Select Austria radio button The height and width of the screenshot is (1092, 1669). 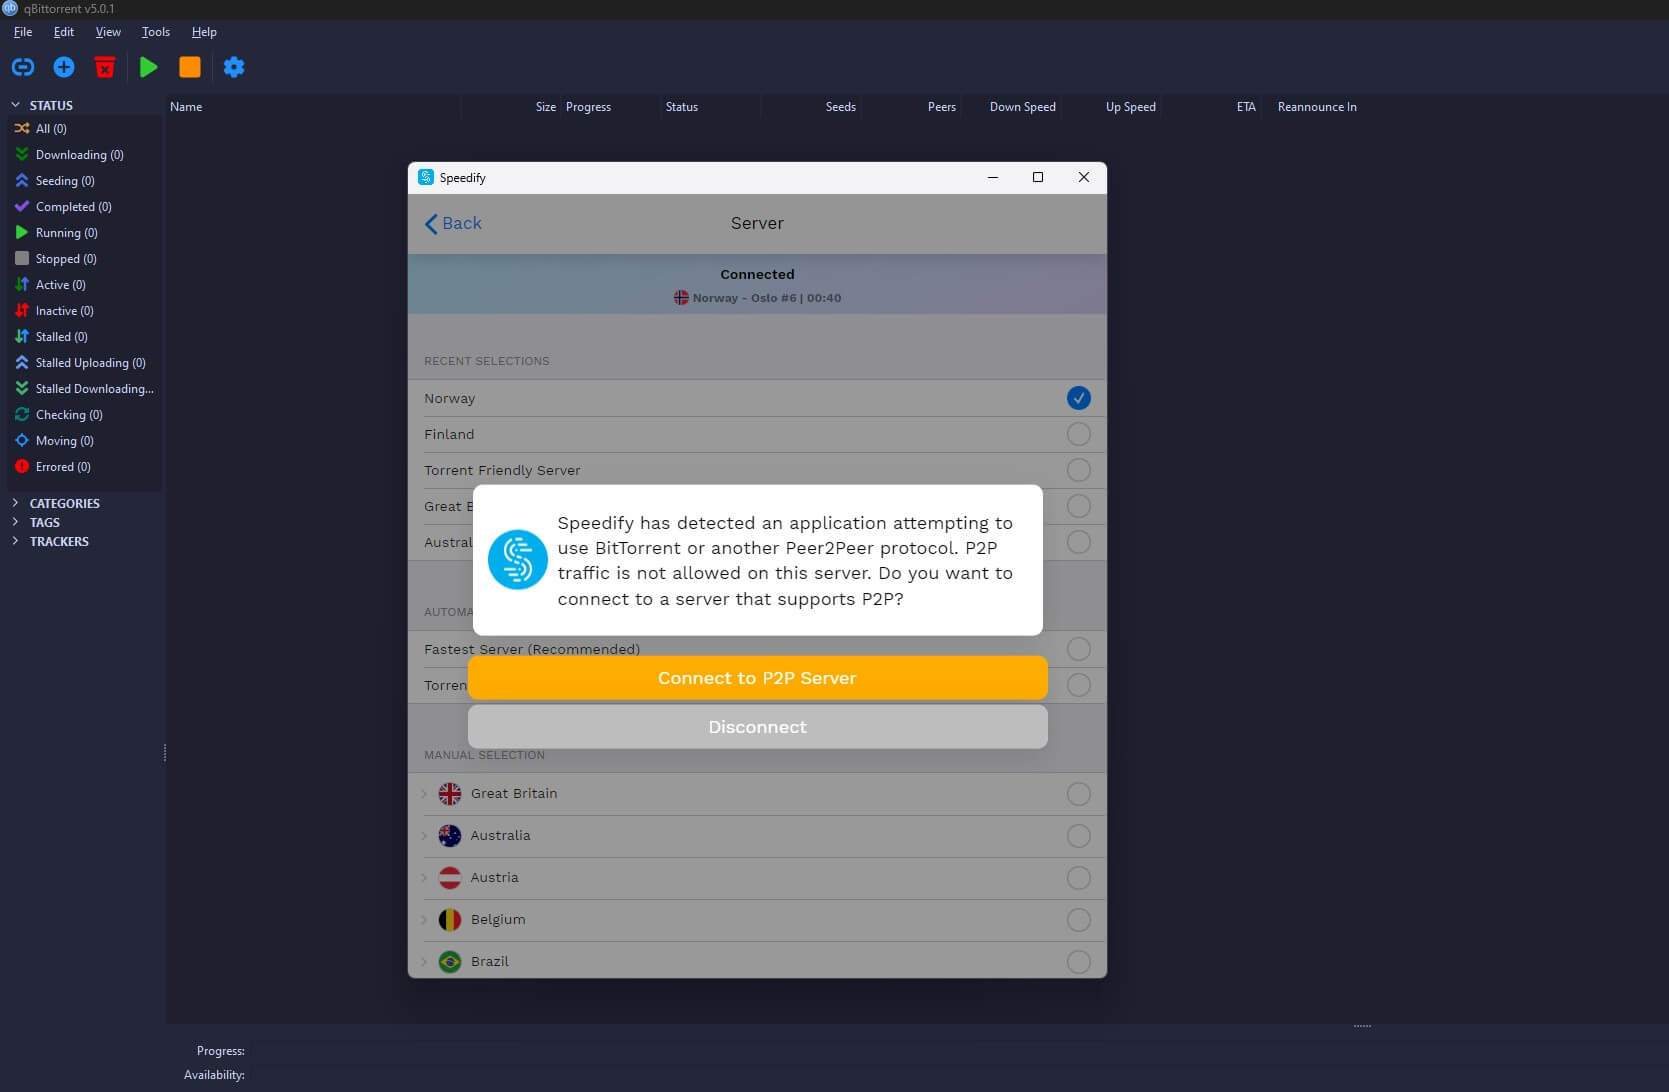tap(1078, 878)
